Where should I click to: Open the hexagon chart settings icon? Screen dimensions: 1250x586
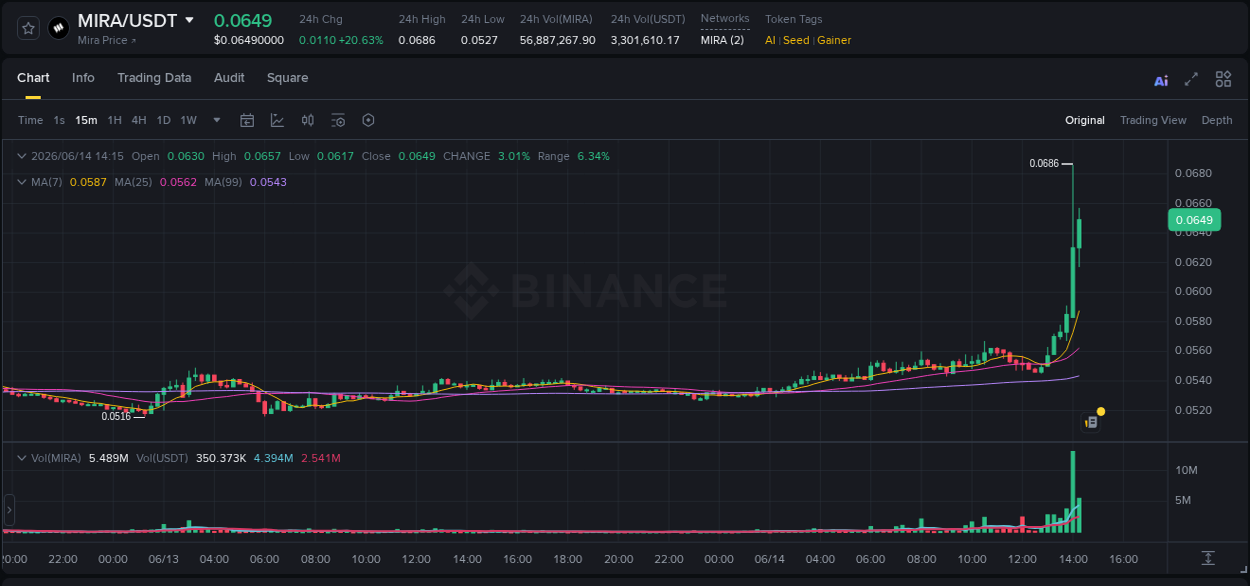[x=368, y=120]
